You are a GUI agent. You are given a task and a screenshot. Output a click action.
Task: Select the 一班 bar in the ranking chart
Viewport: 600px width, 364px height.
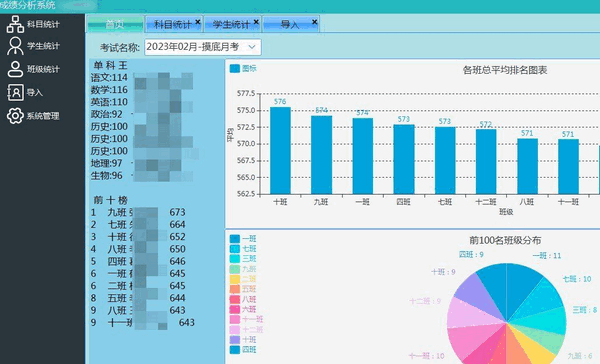[x=362, y=156]
